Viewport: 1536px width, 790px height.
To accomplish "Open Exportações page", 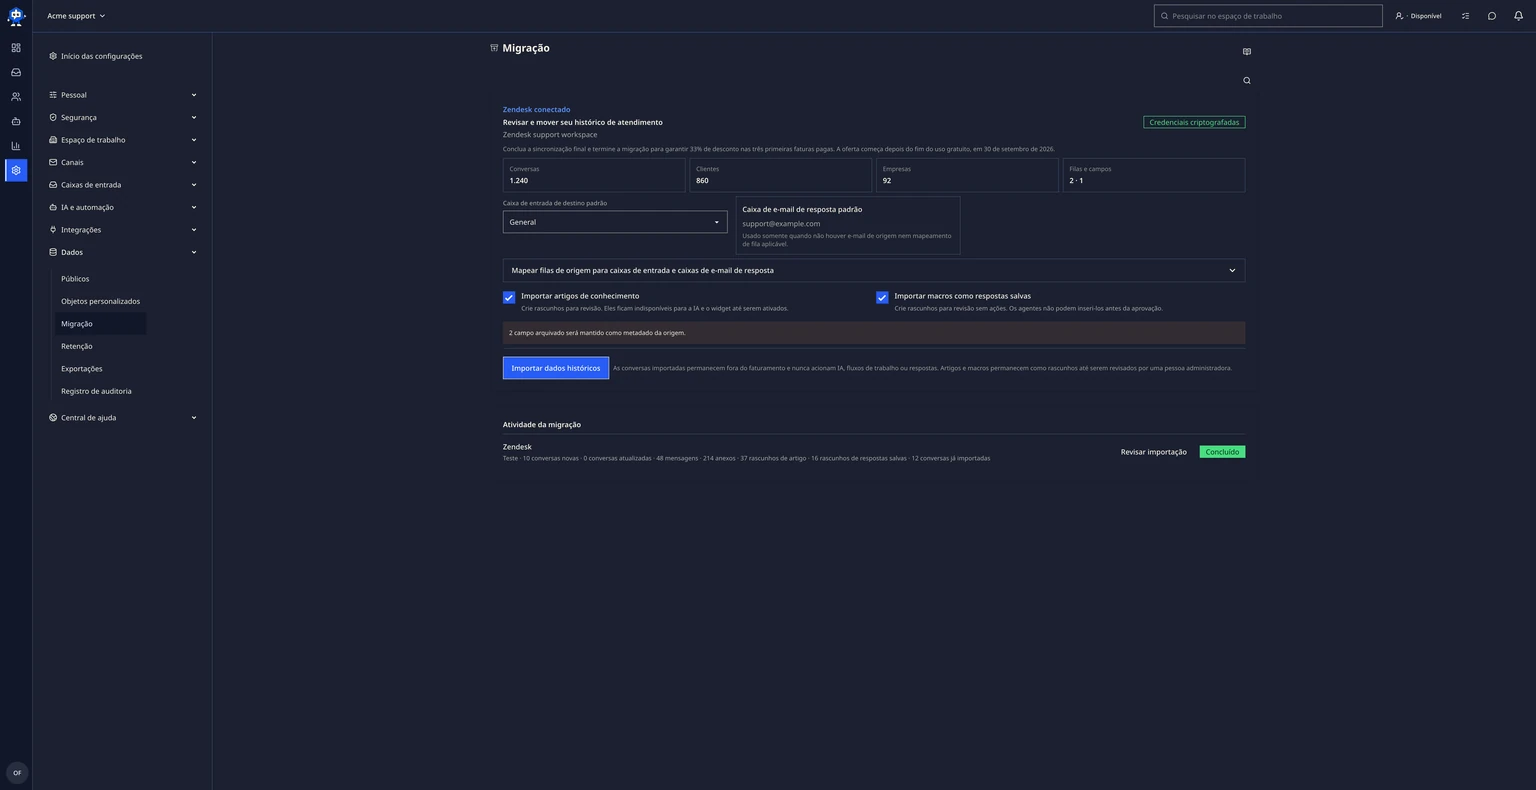I will 82,369.
